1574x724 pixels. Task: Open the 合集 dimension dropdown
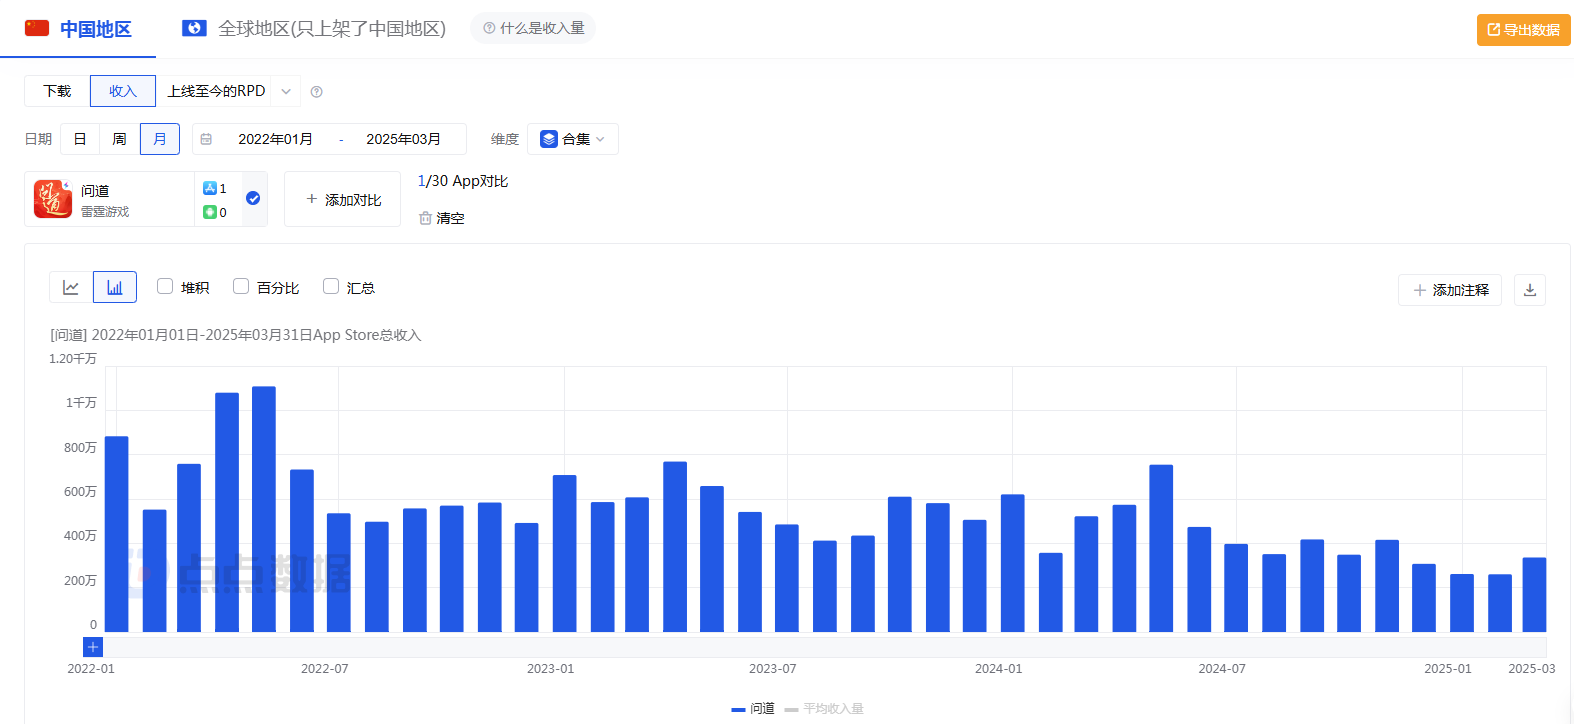pyautogui.click(x=573, y=139)
